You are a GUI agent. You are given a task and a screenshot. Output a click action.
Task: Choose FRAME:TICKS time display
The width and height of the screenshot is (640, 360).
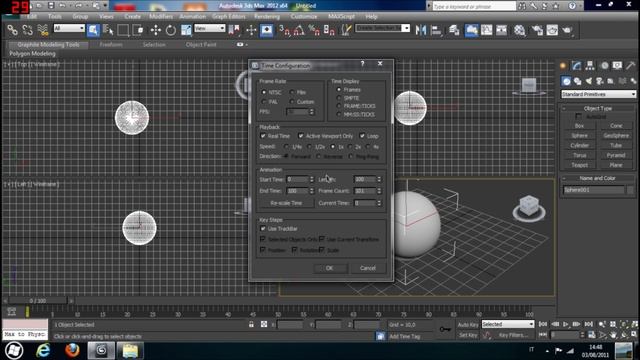click(339, 106)
